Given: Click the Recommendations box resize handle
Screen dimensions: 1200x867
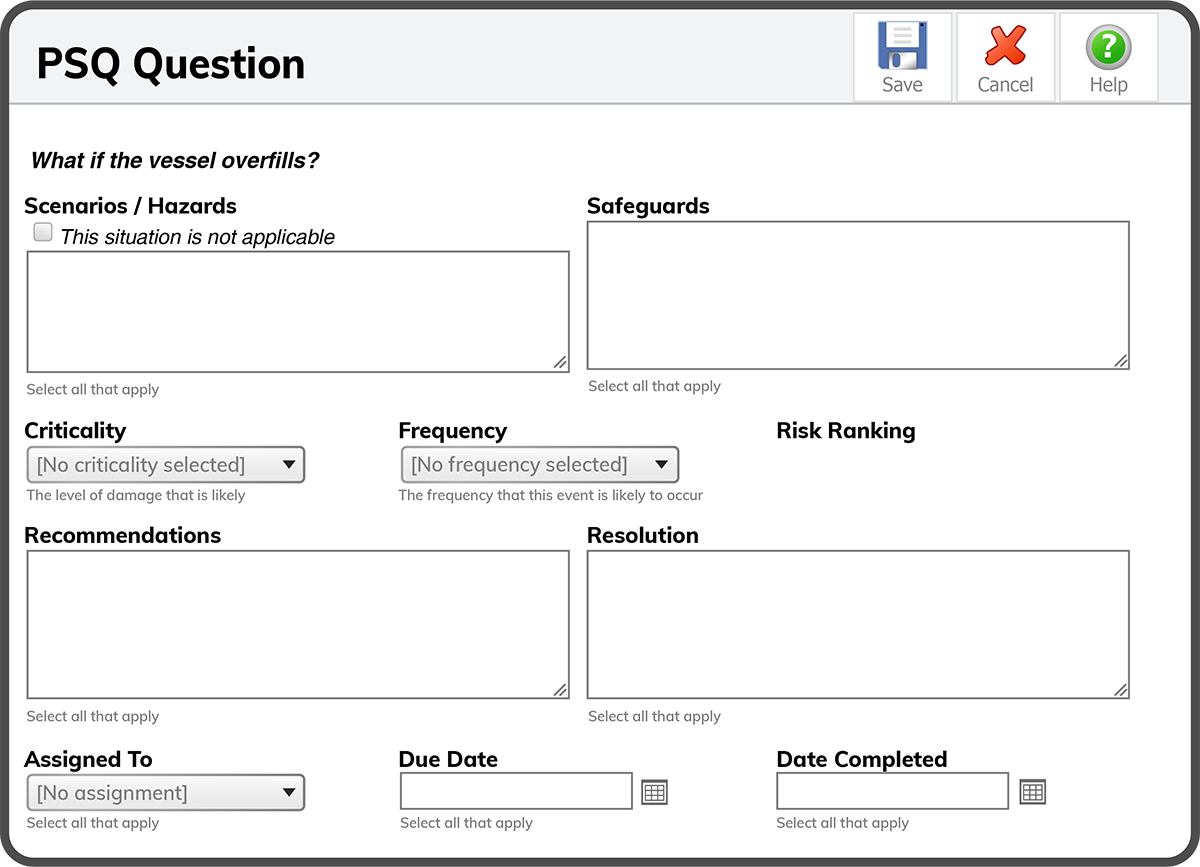Looking at the screenshot, I should tap(560, 689).
